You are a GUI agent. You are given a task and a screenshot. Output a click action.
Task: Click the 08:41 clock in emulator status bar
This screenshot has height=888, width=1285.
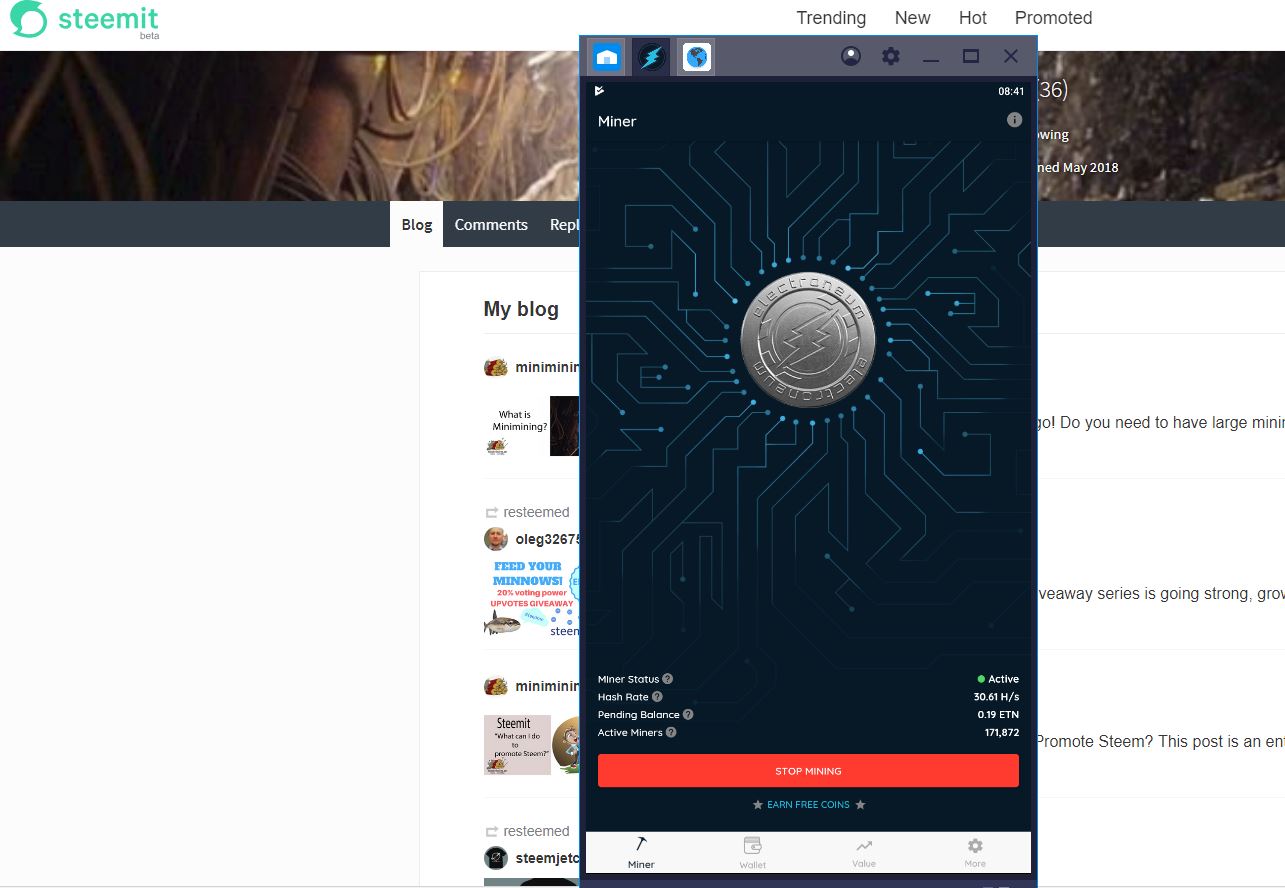pyautogui.click(x=1011, y=91)
